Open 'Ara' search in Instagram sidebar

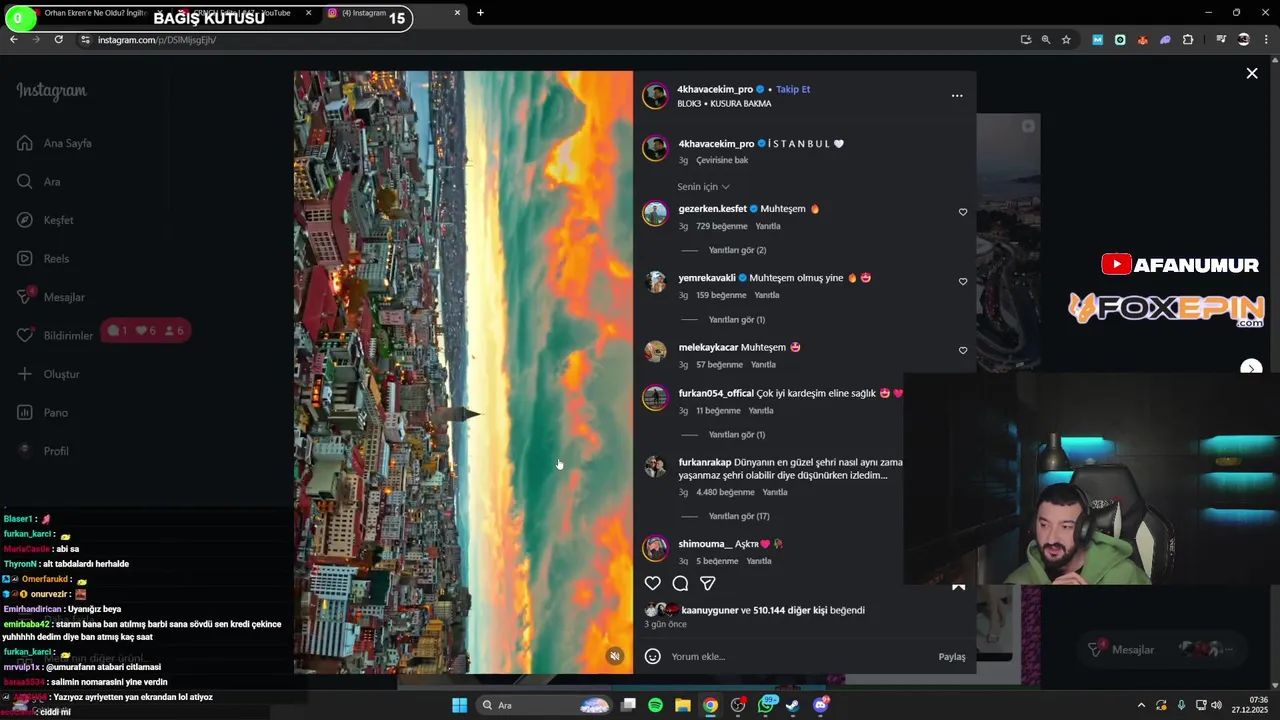40,182
